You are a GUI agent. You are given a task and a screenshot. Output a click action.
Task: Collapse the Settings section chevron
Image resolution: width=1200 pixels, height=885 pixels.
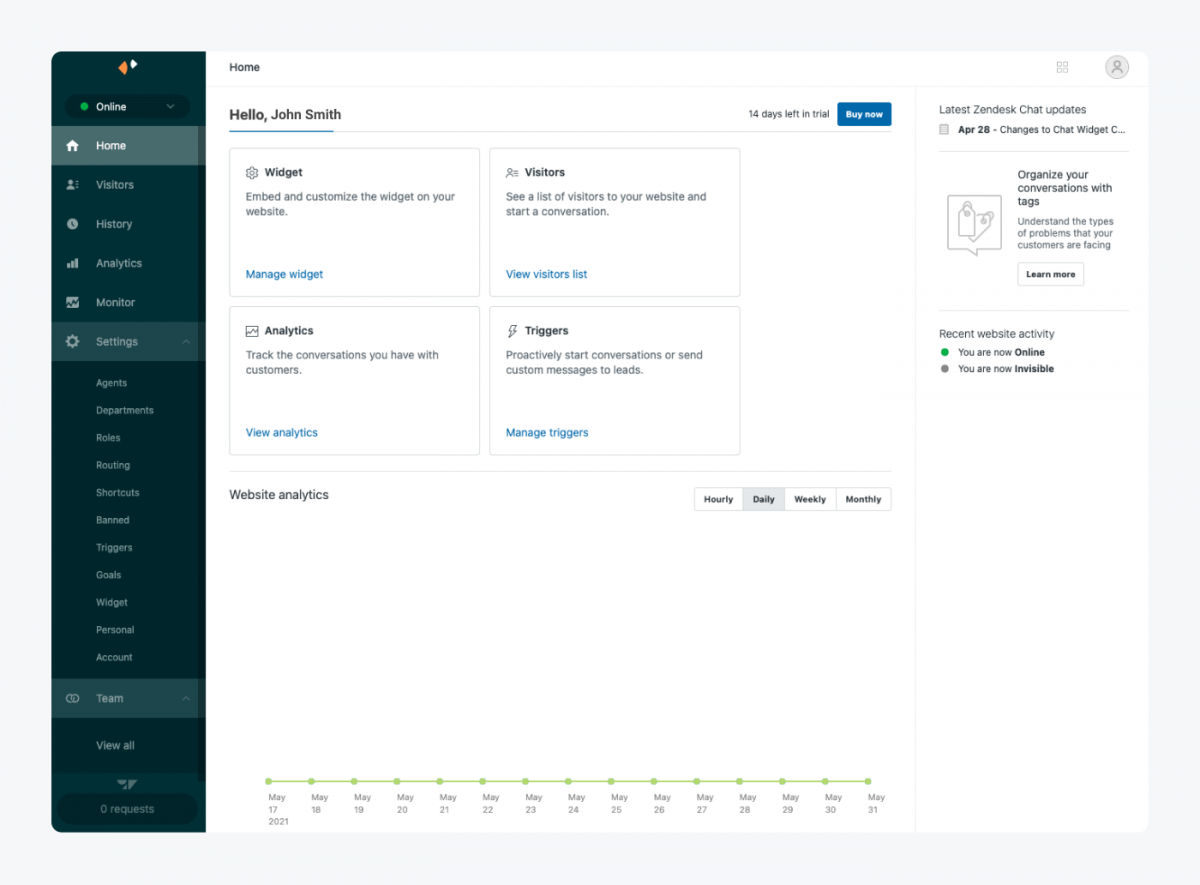(186, 342)
